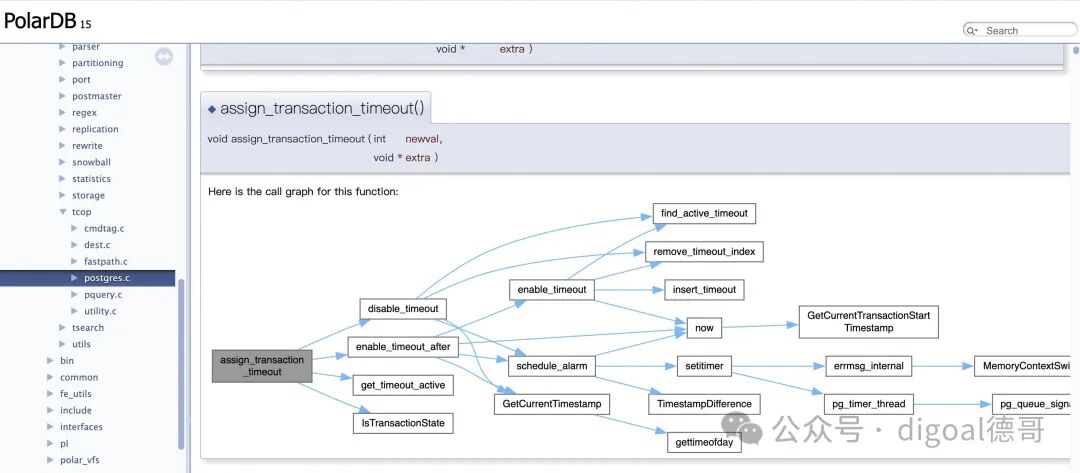Expand the partitioning folder arrow
This screenshot has height=473, width=1080.
[x=63, y=63]
